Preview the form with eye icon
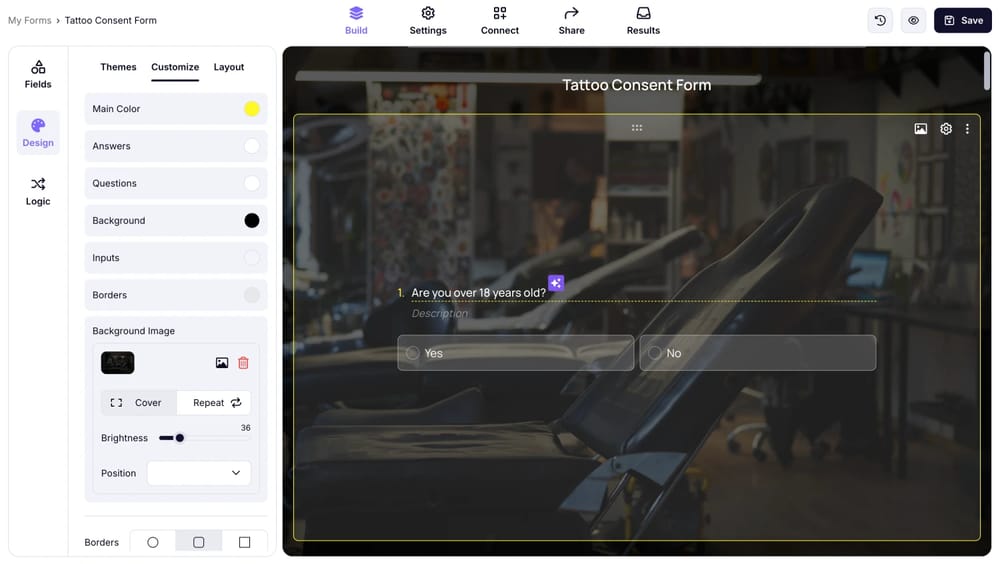The width and height of the screenshot is (1000, 564). click(913, 20)
